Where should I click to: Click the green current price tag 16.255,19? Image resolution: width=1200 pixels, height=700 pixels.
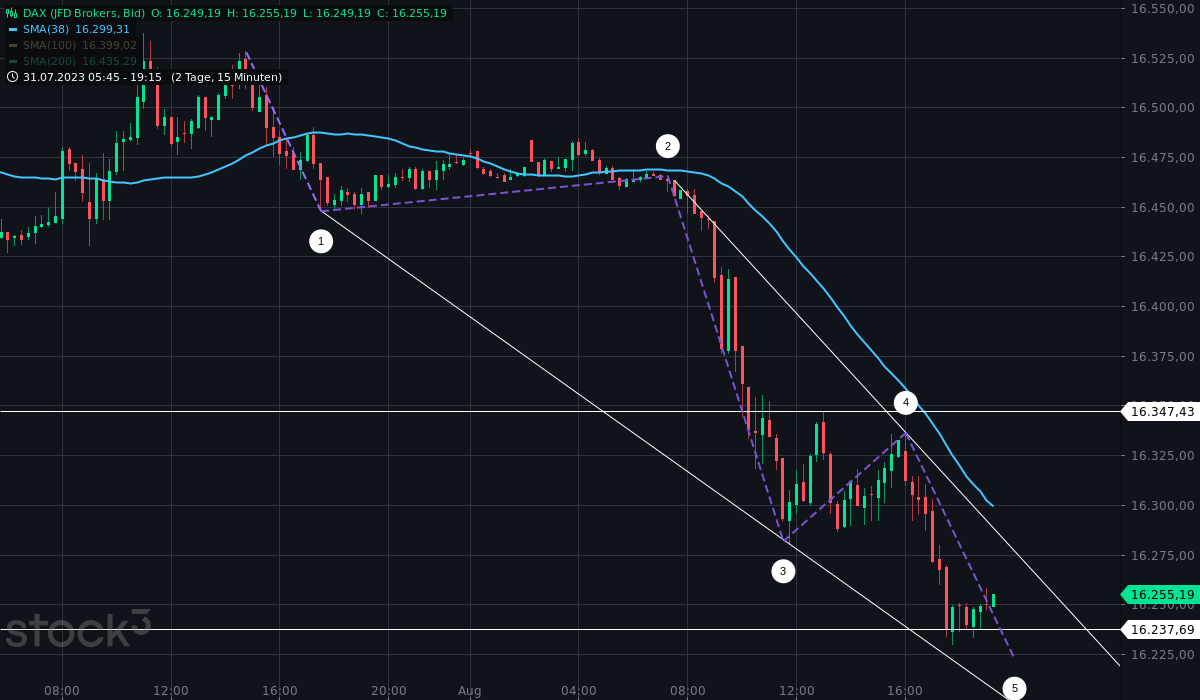point(1161,594)
